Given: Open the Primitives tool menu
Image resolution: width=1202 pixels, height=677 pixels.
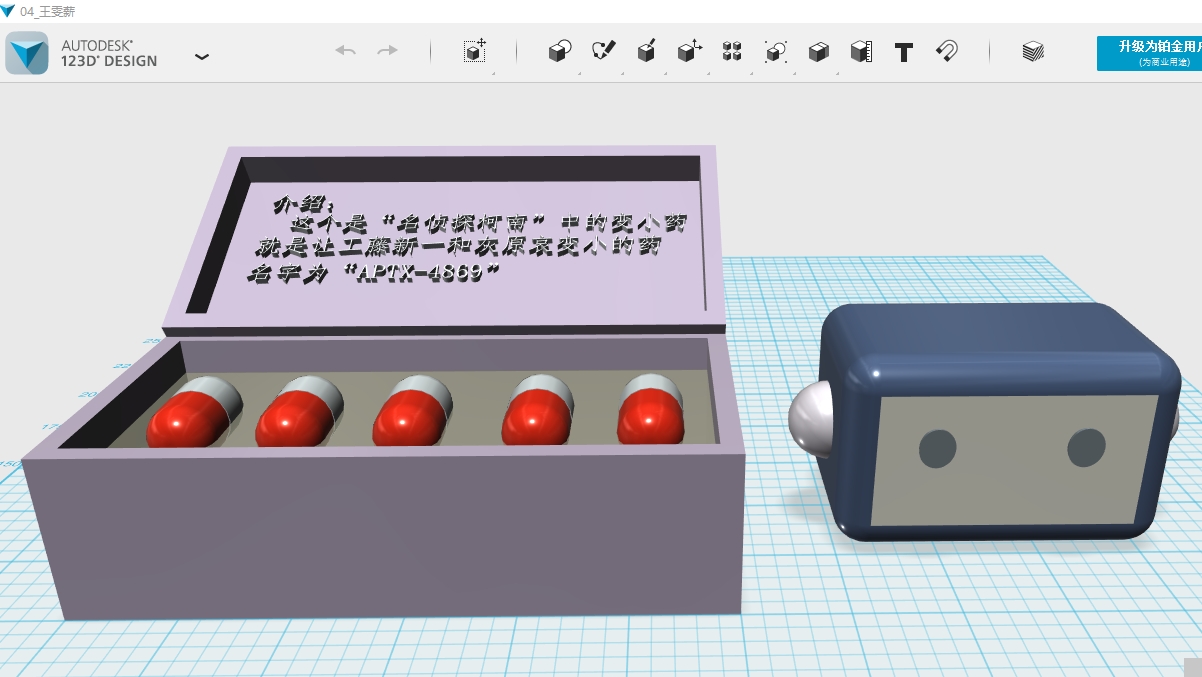Looking at the screenshot, I should click(560, 51).
